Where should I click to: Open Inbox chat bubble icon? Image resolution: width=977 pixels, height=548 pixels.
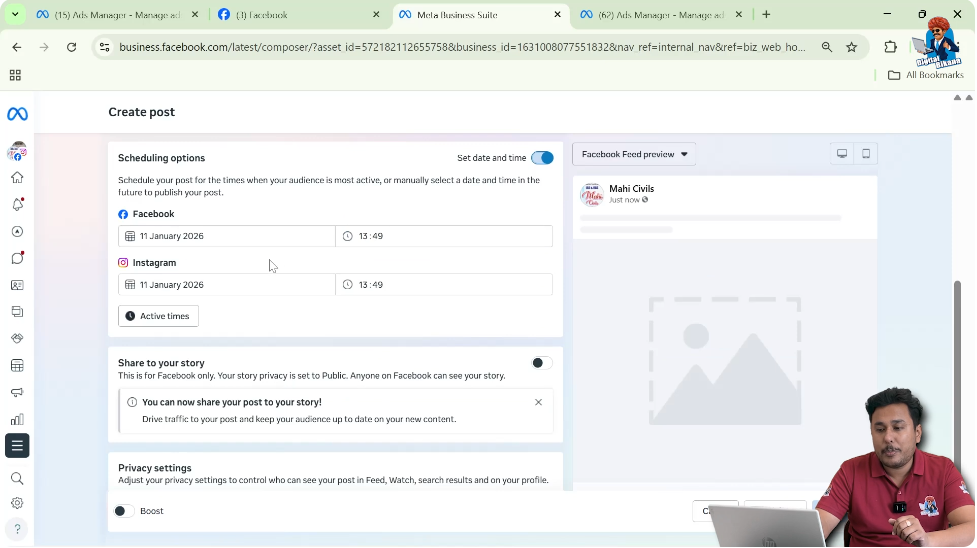17,258
